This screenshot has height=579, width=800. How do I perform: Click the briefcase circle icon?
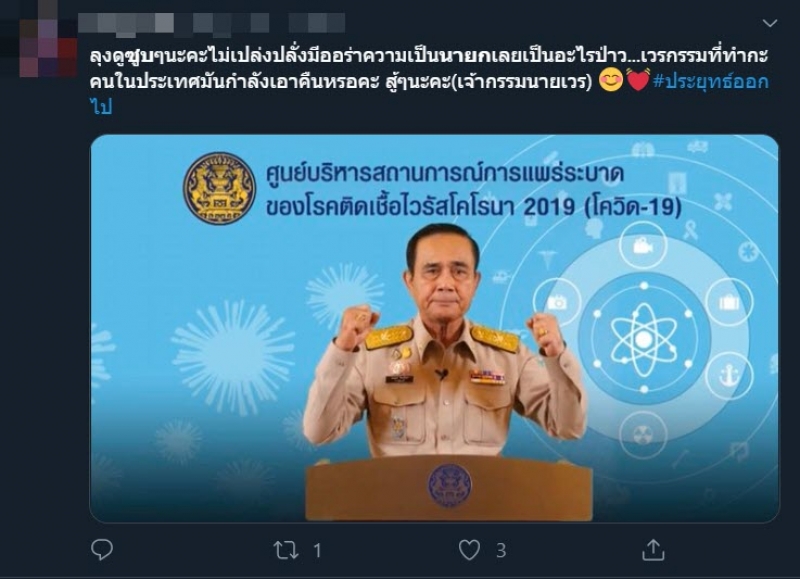(x=729, y=302)
